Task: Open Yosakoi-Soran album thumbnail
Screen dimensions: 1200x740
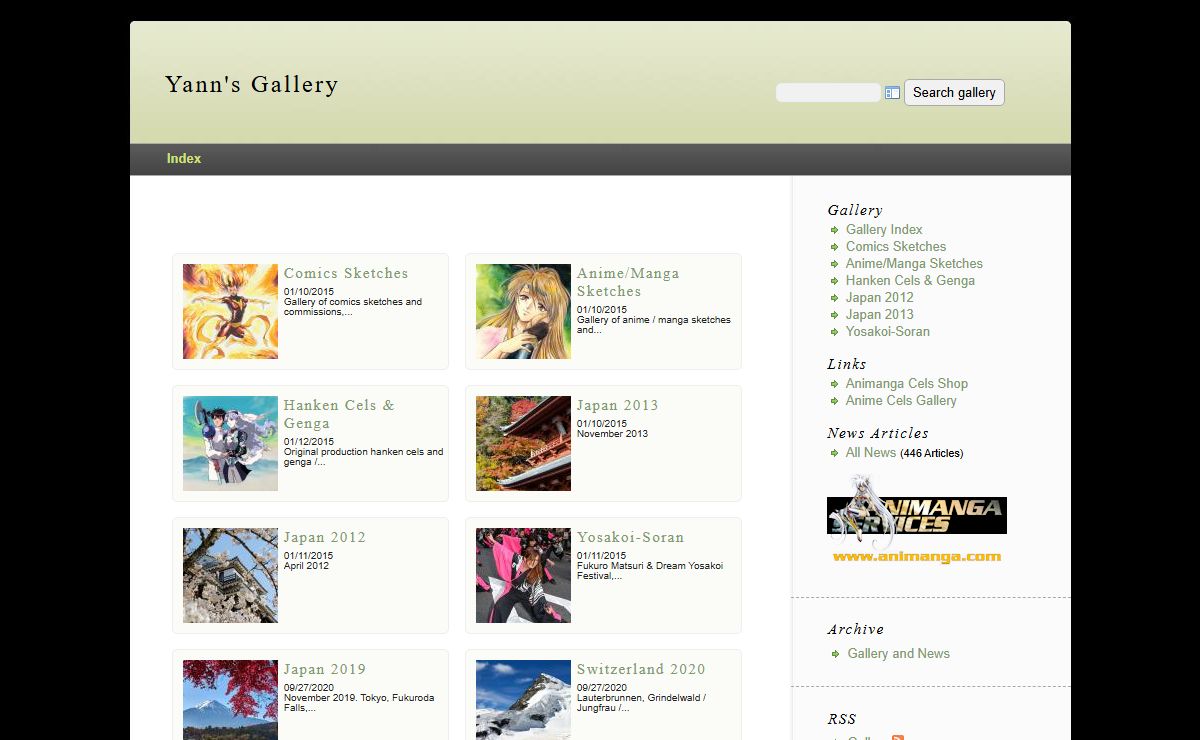Action: coord(523,575)
